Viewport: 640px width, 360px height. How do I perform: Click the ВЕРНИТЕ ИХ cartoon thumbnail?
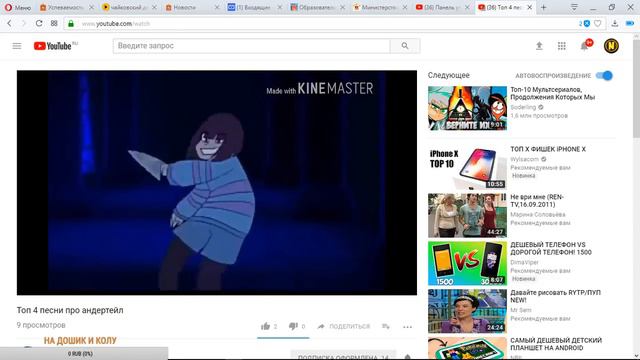click(x=467, y=108)
